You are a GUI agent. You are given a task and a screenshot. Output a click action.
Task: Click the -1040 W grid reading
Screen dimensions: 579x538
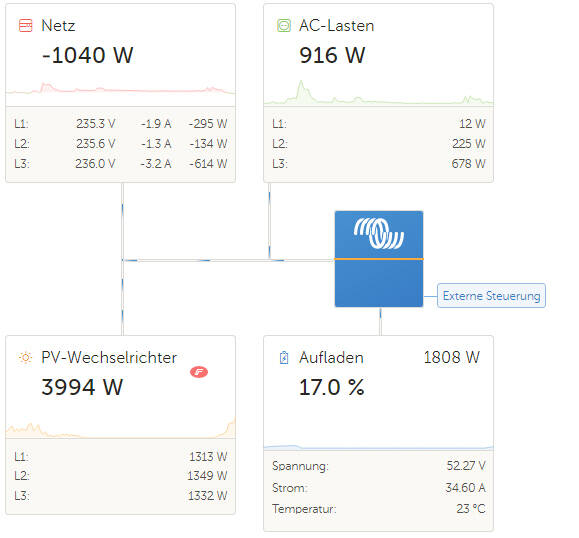pyautogui.click(x=88, y=55)
